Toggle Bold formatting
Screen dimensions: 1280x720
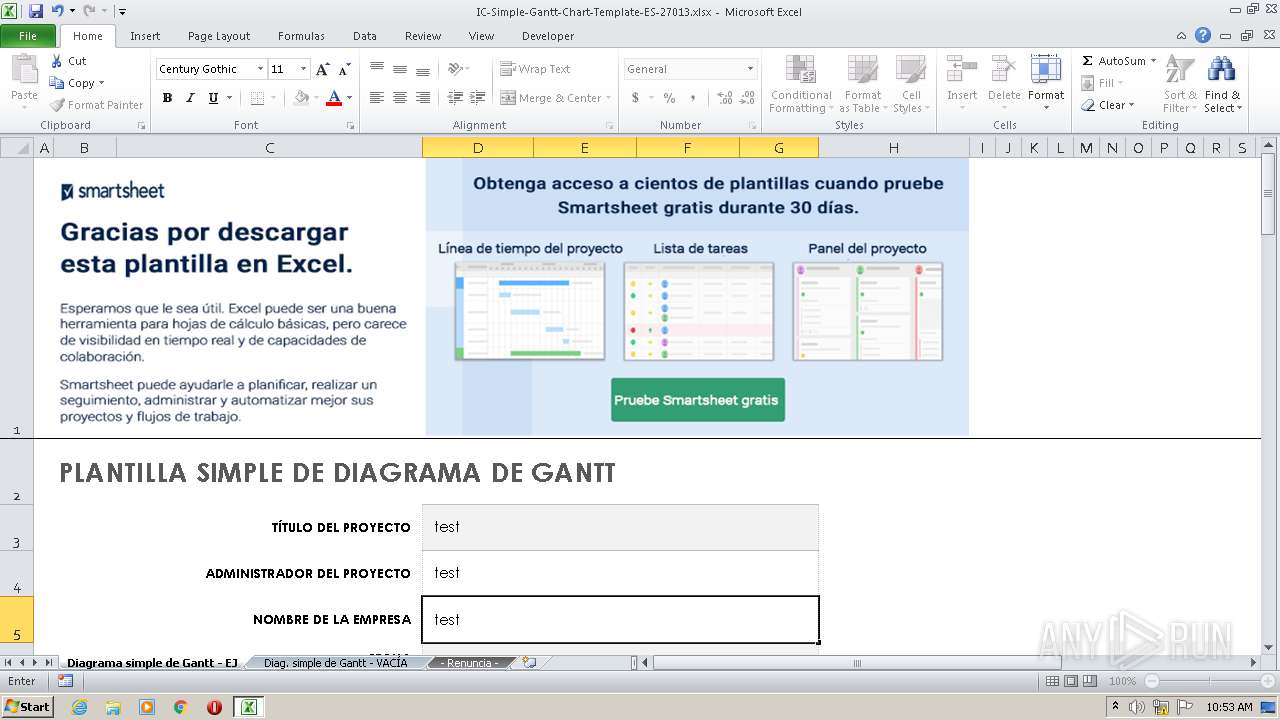(x=167, y=98)
